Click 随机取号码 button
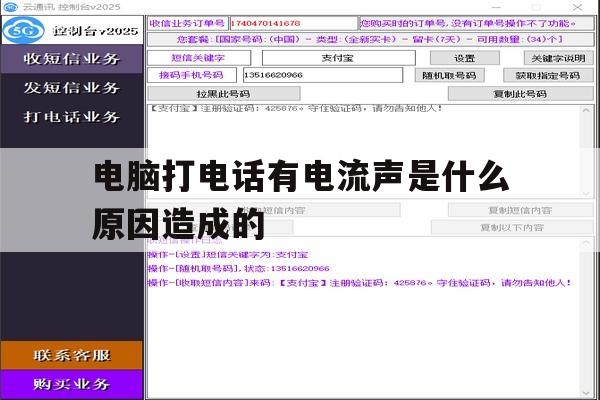The height and width of the screenshot is (400, 600). (x=449, y=75)
